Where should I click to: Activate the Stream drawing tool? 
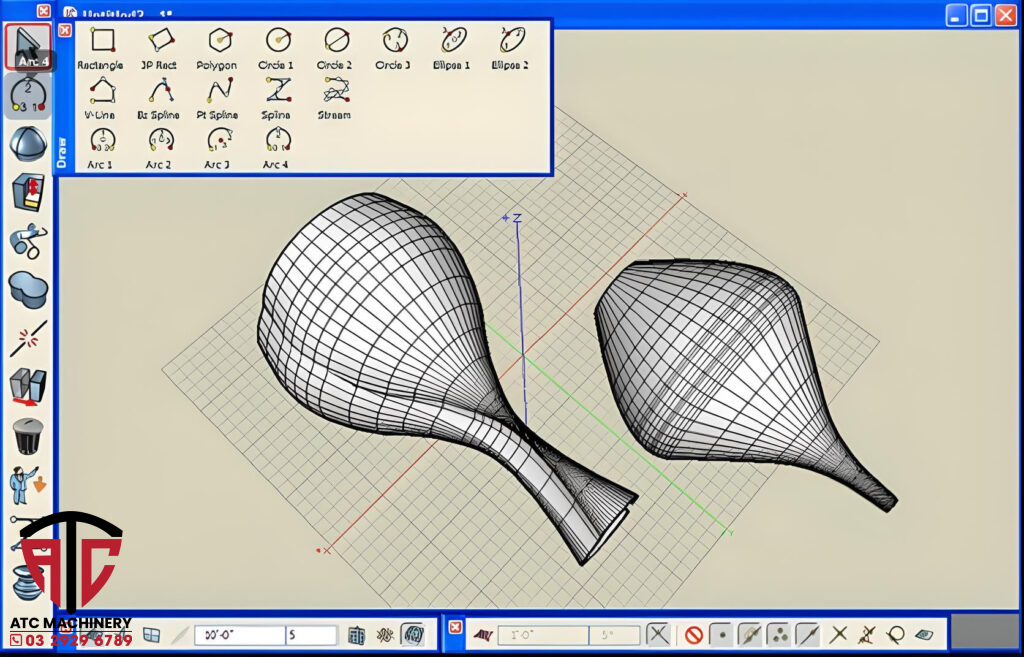[x=335, y=91]
